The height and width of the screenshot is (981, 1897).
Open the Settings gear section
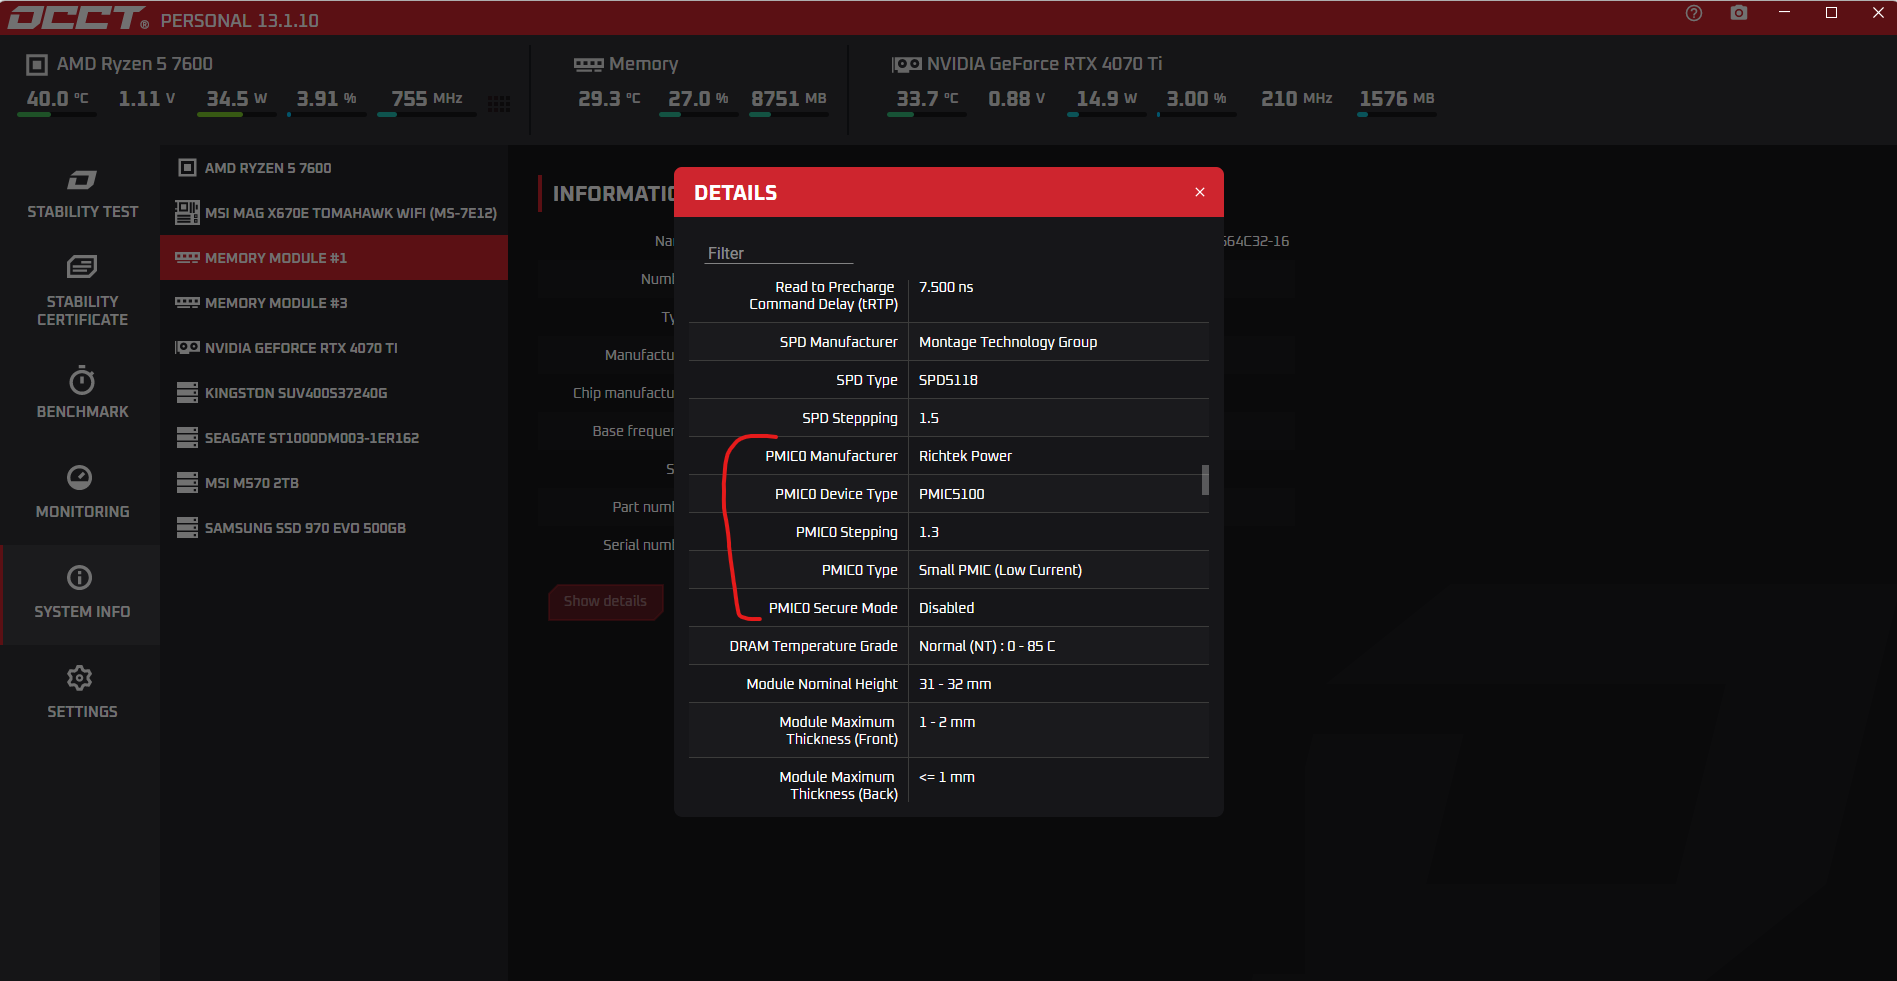click(x=82, y=693)
